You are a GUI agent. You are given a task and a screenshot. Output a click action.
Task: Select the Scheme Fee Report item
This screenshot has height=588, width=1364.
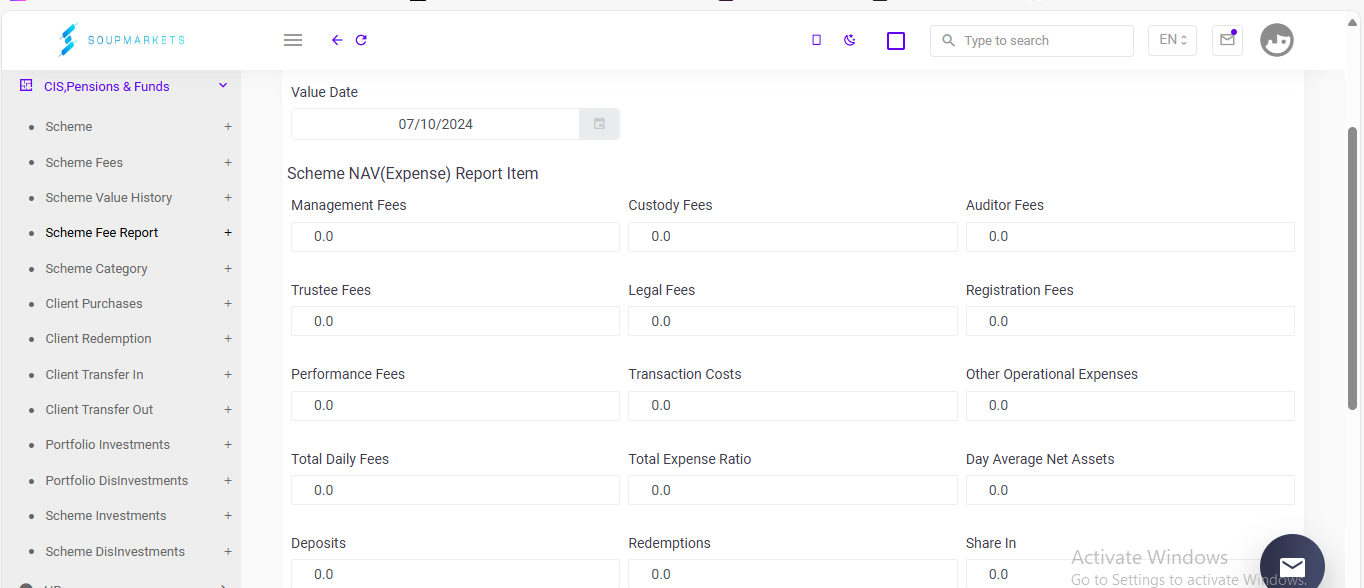(x=102, y=233)
